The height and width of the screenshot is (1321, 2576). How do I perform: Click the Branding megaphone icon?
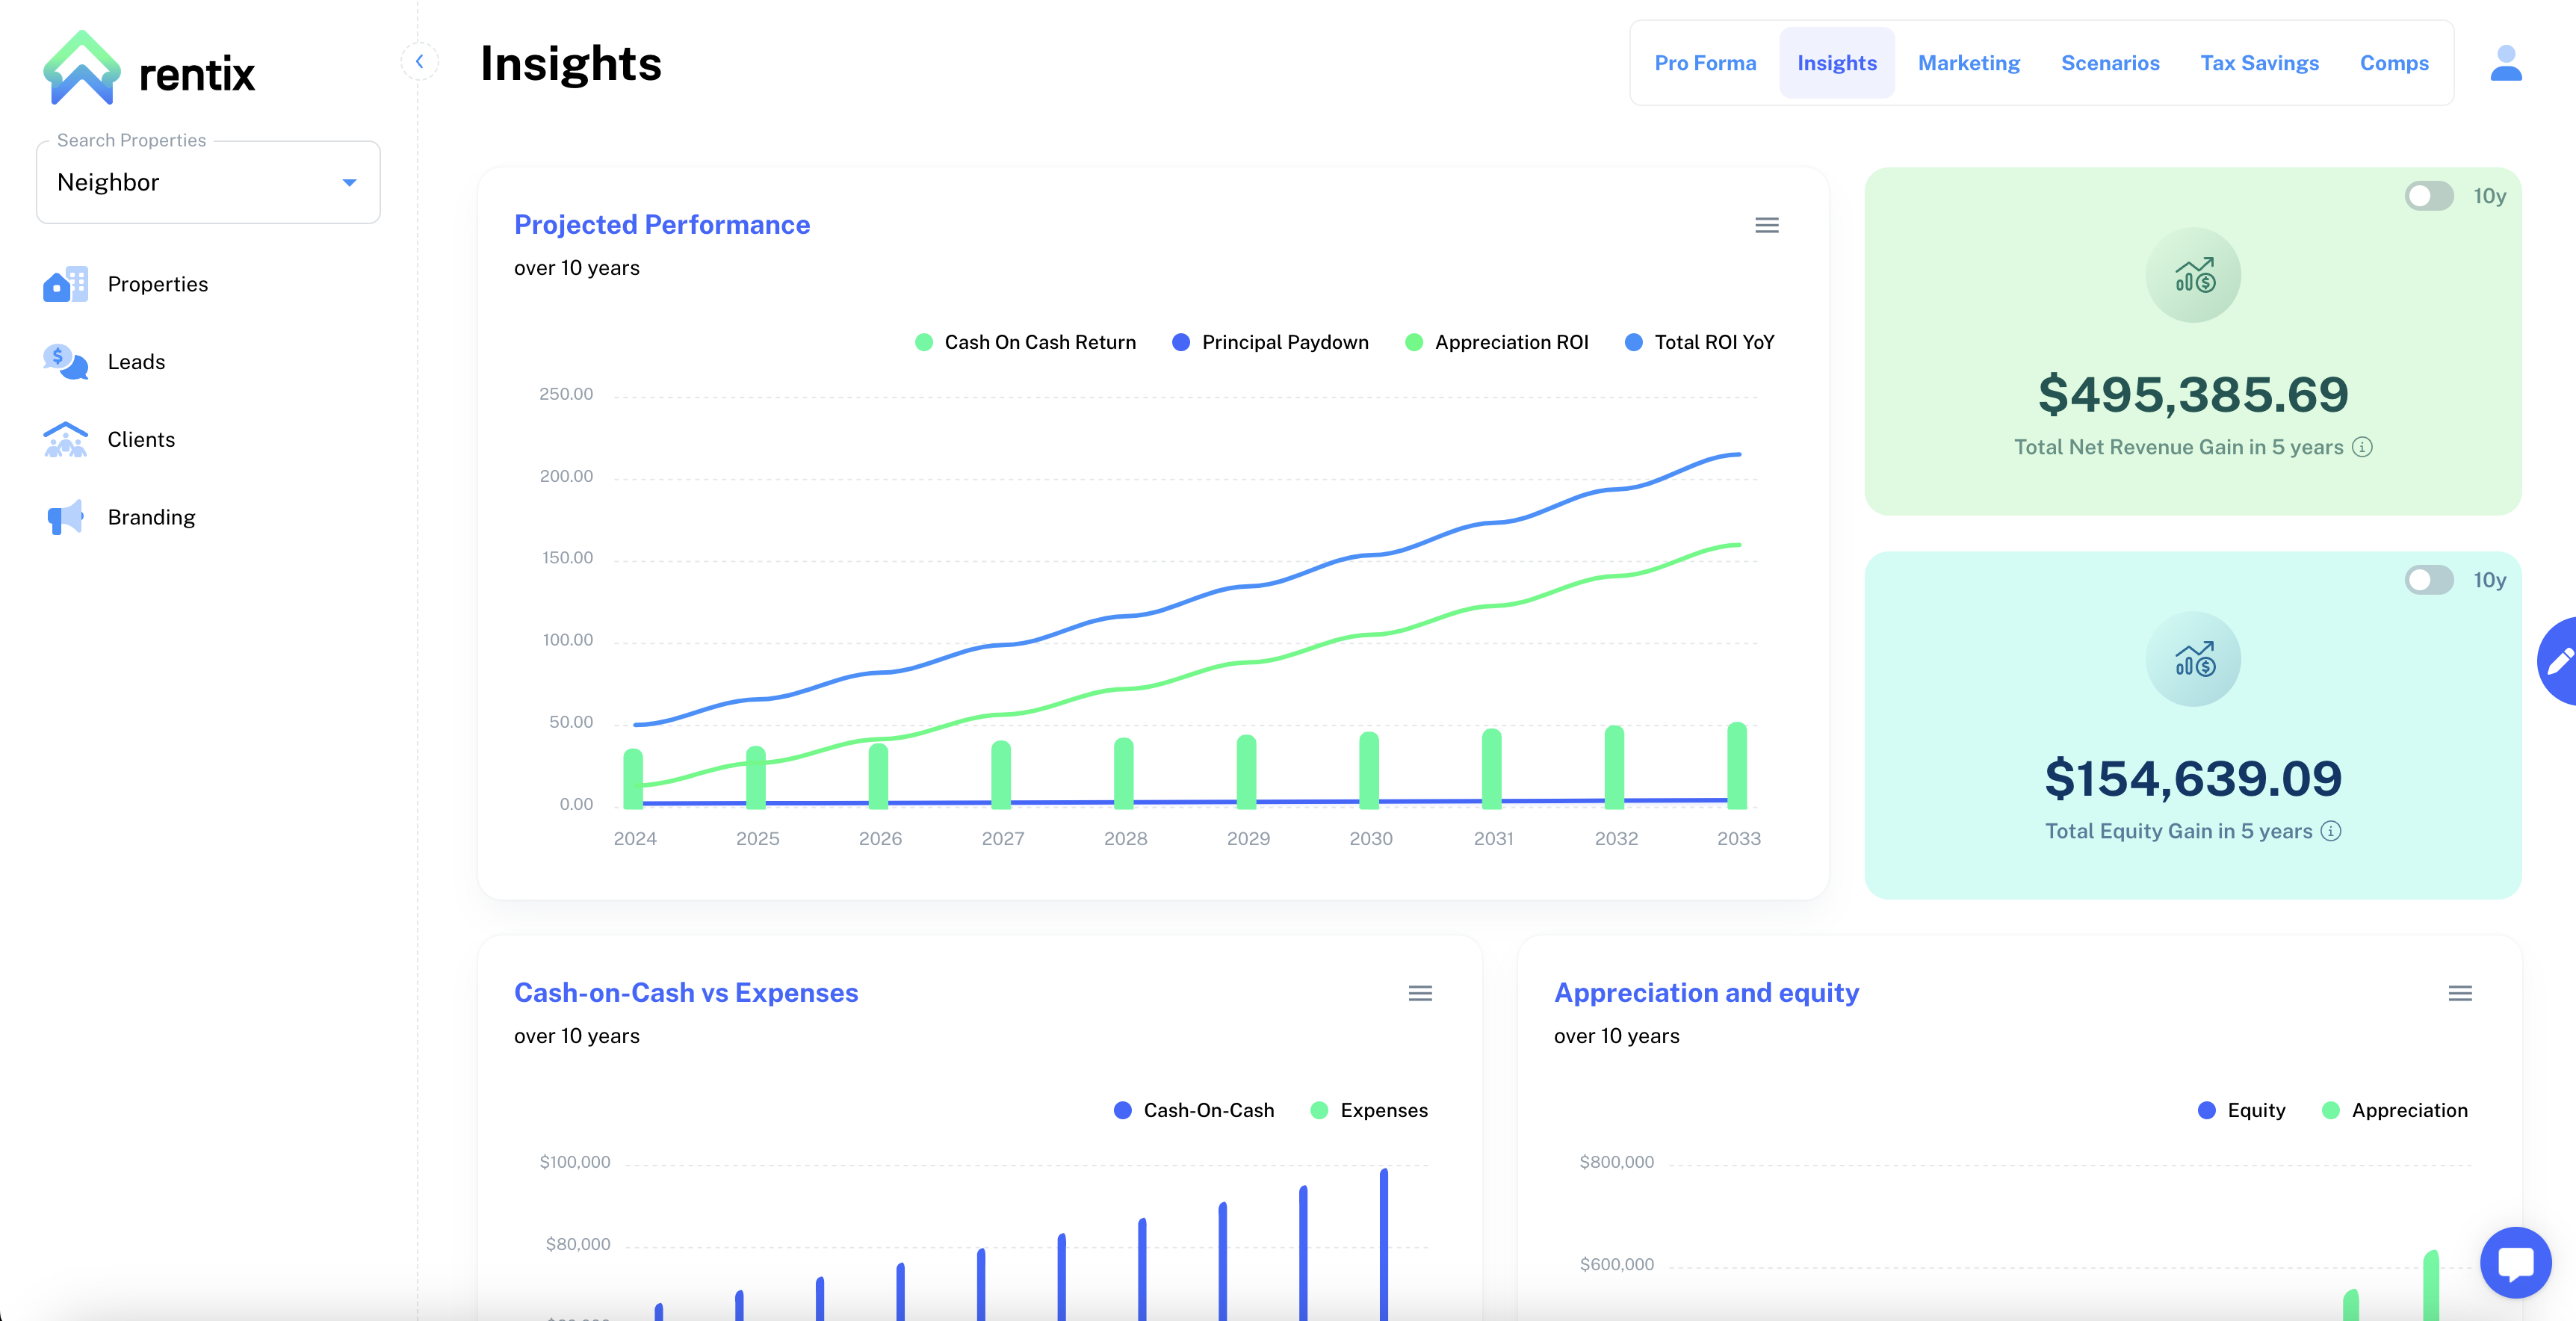(x=65, y=517)
